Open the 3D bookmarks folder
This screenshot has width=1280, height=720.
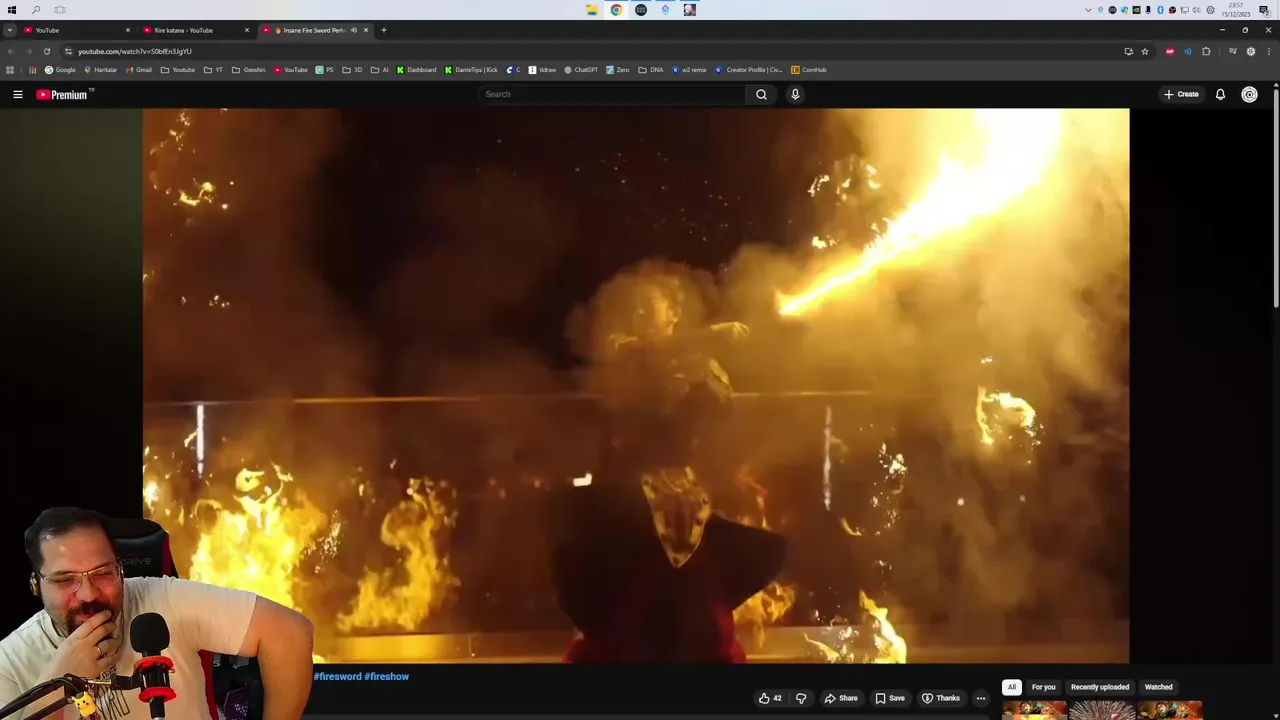coord(352,70)
